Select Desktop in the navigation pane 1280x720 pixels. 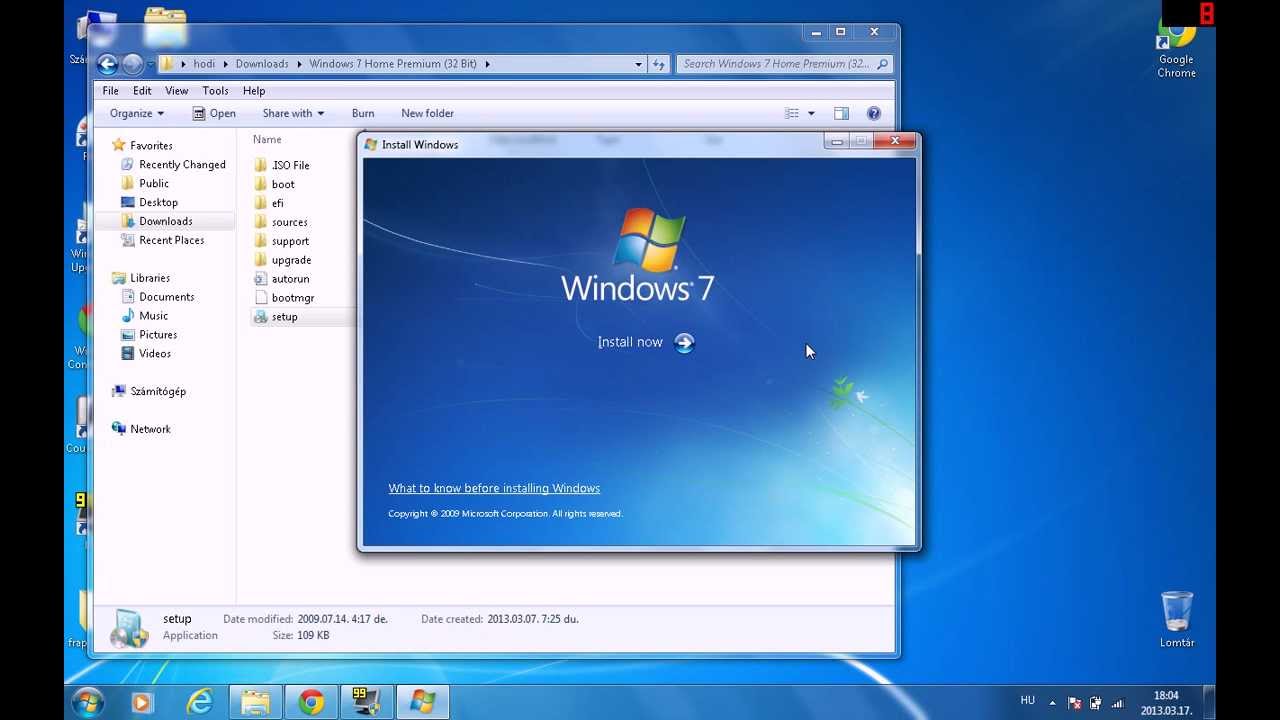click(x=158, y=203)
